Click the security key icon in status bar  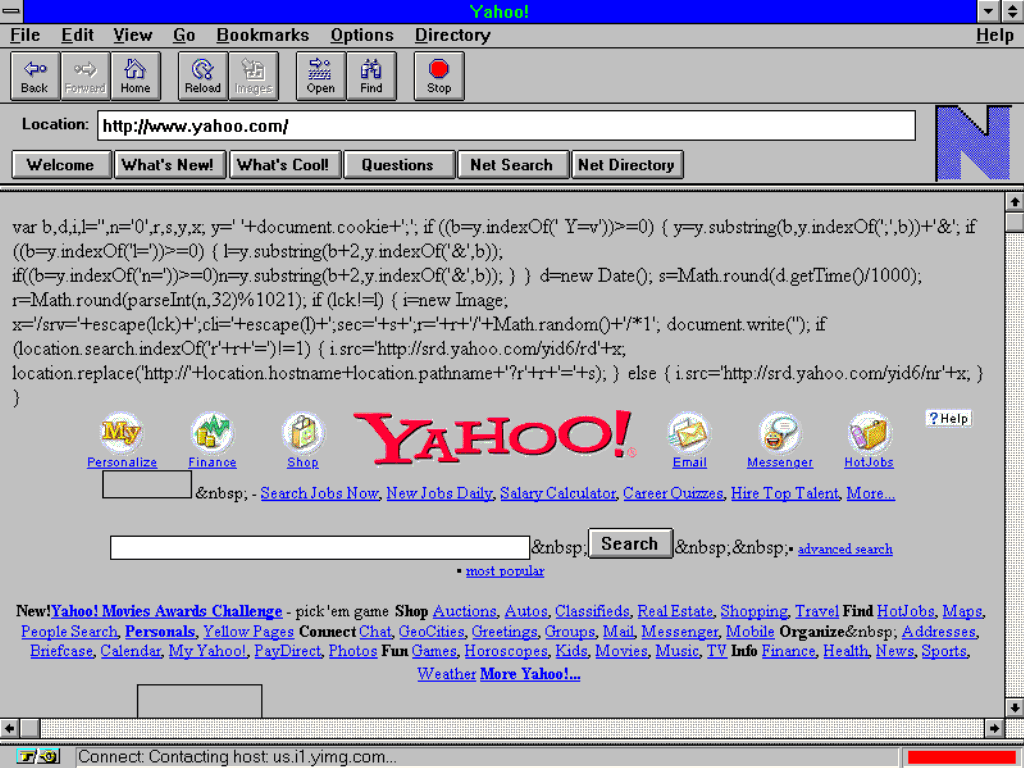tap(38, 757)
